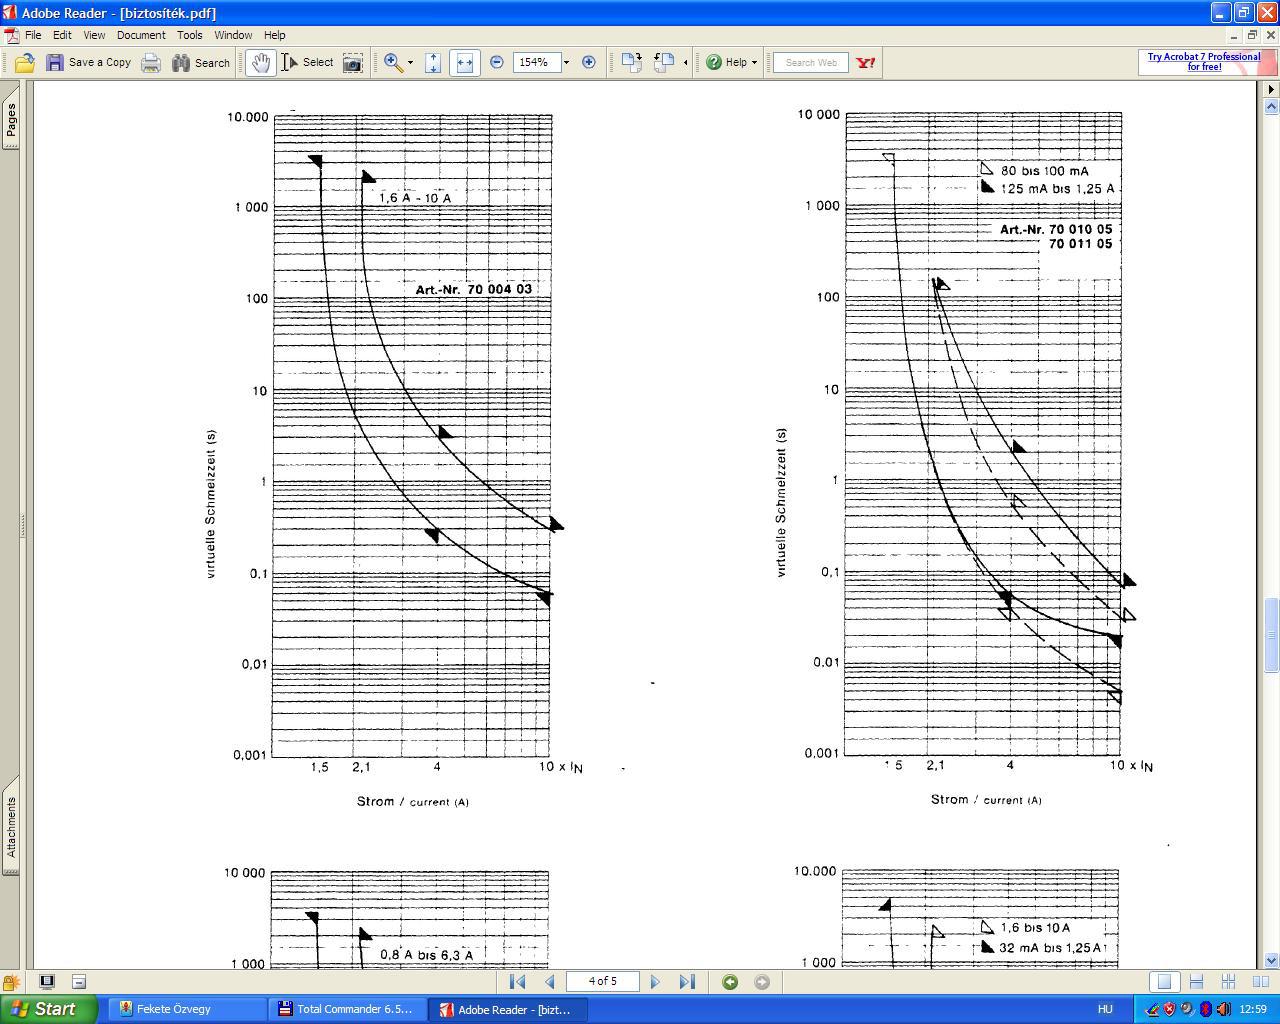The width and height of the screenshot is (1280, 1024).
Task: Click the scrollbar up arrow
Action: 1271,106
